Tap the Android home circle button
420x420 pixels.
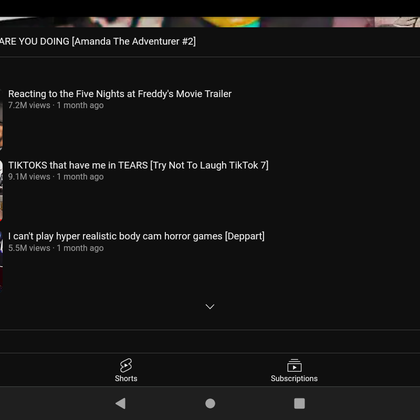tap(210, 403)
